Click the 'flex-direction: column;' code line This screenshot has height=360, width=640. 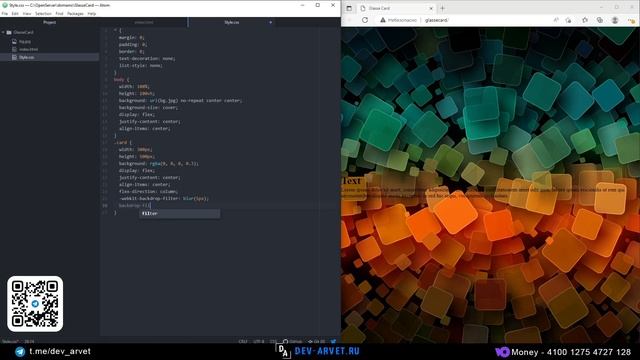pyautogui.click(x=148, y=191)
